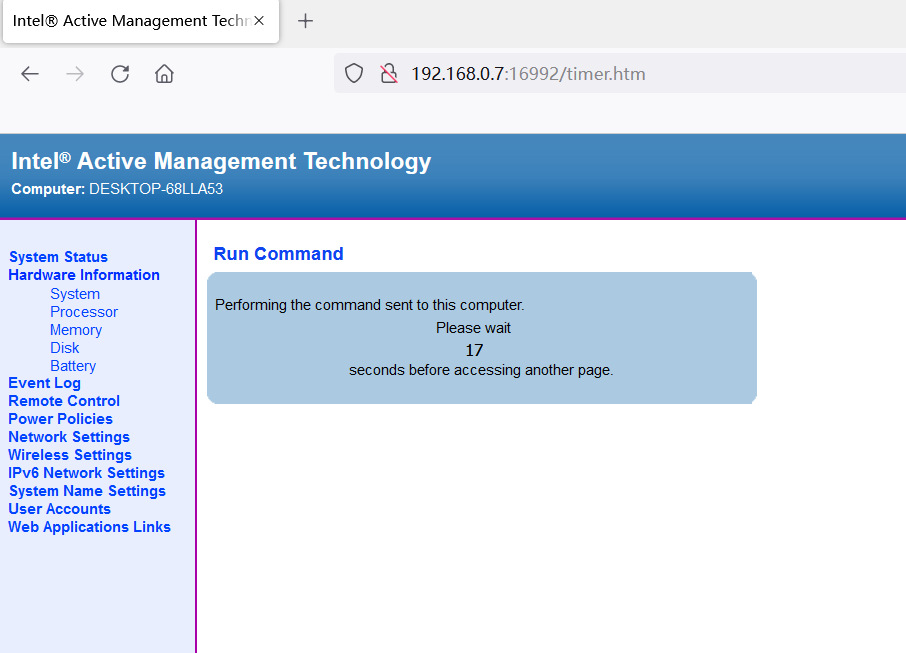
Task: Open the Event Log
Action: click(x=44, y=382)
